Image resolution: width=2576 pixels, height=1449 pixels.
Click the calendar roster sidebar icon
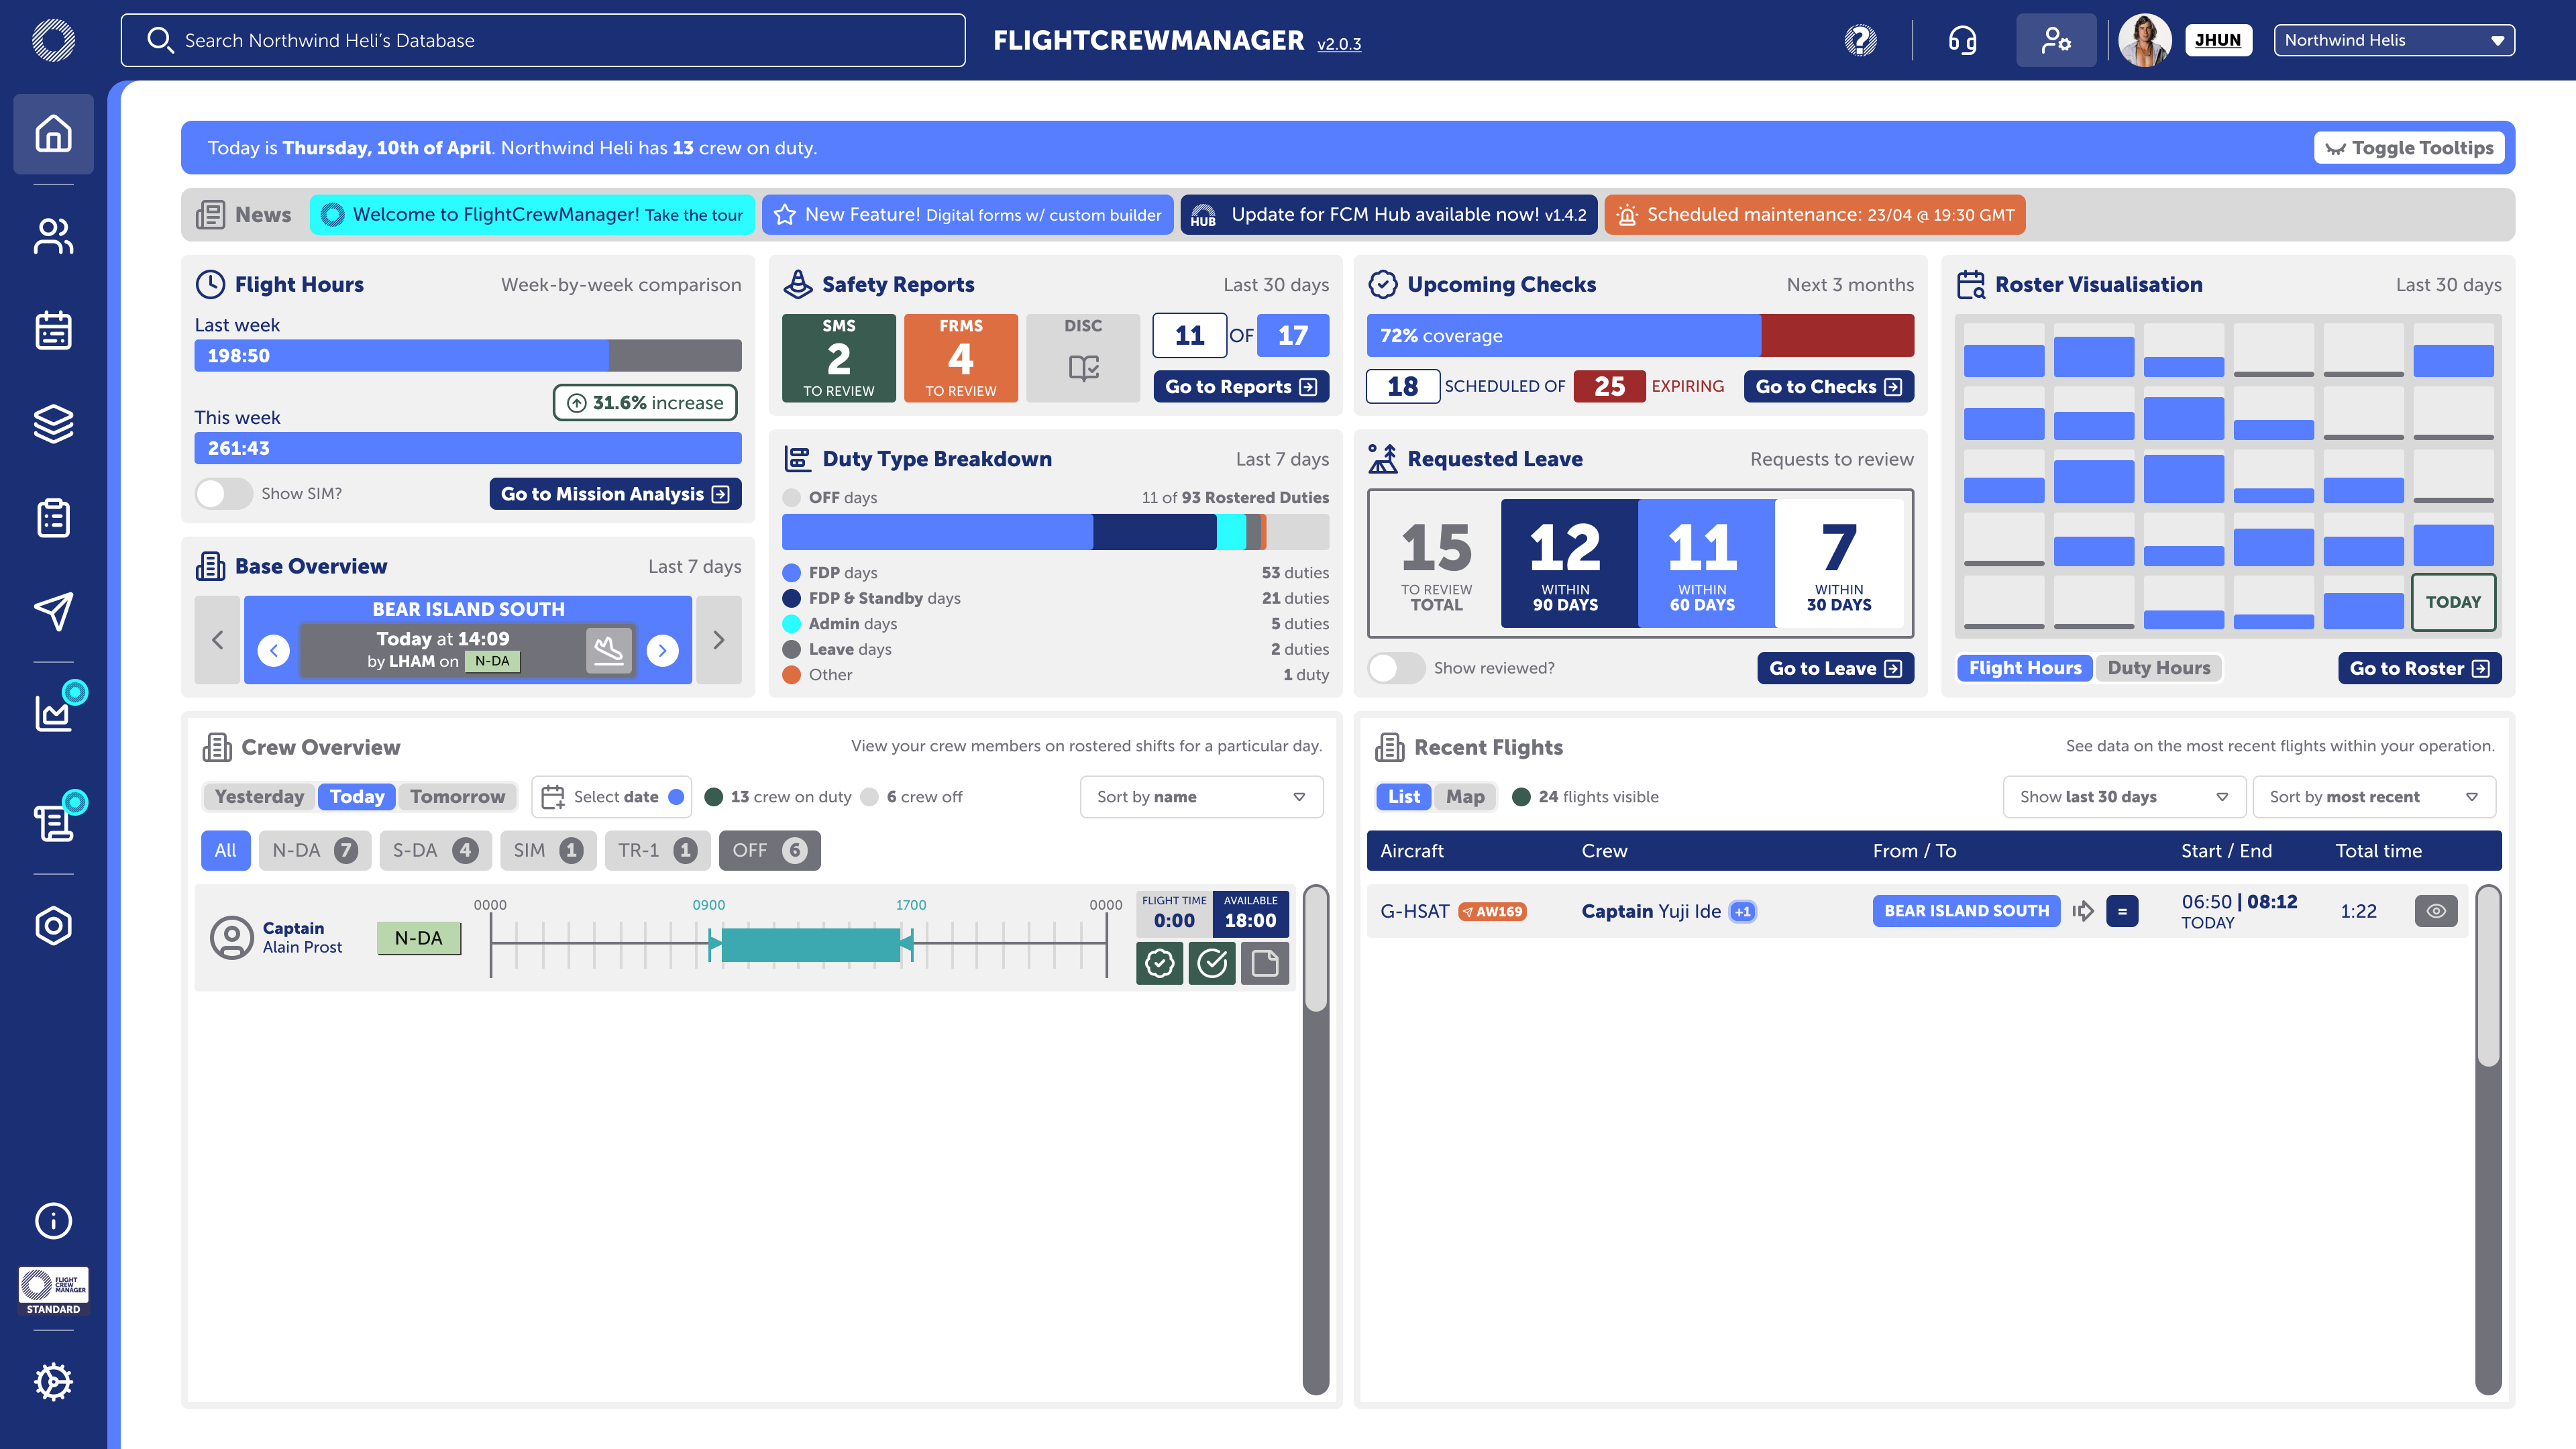[53, 330]
